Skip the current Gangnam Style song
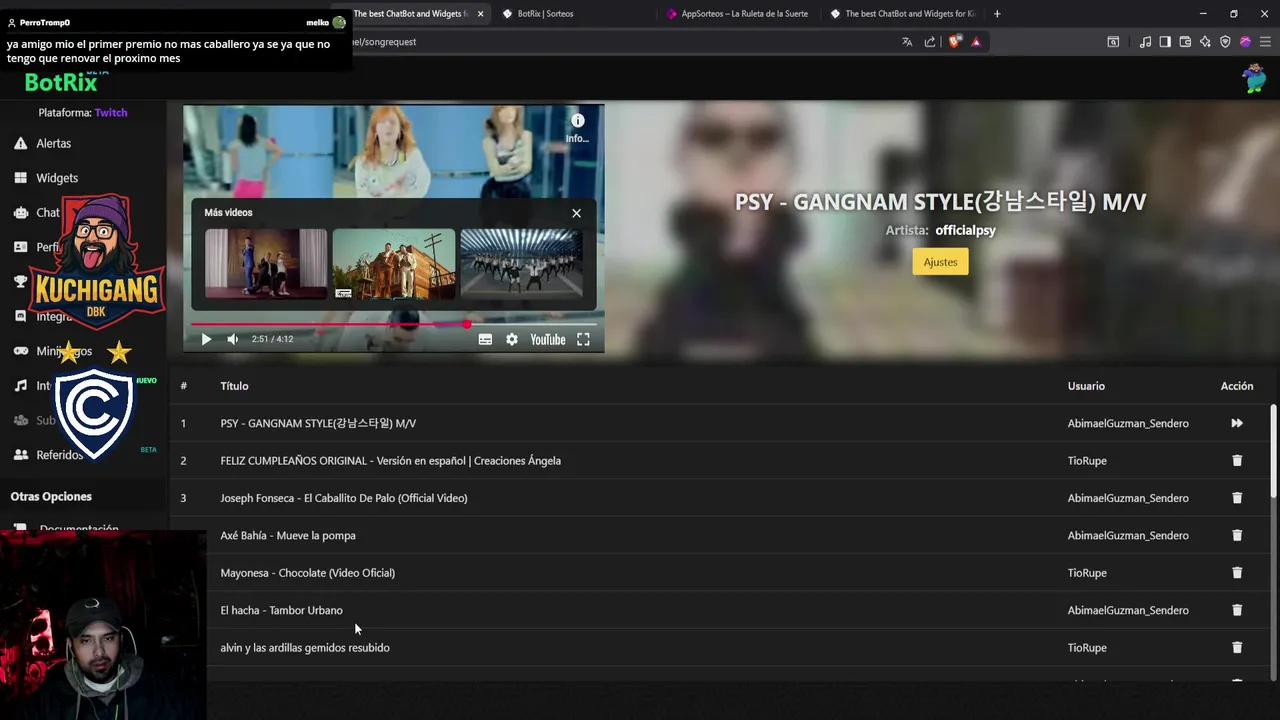1280x720 pixels. click(x=1237, y=423)
